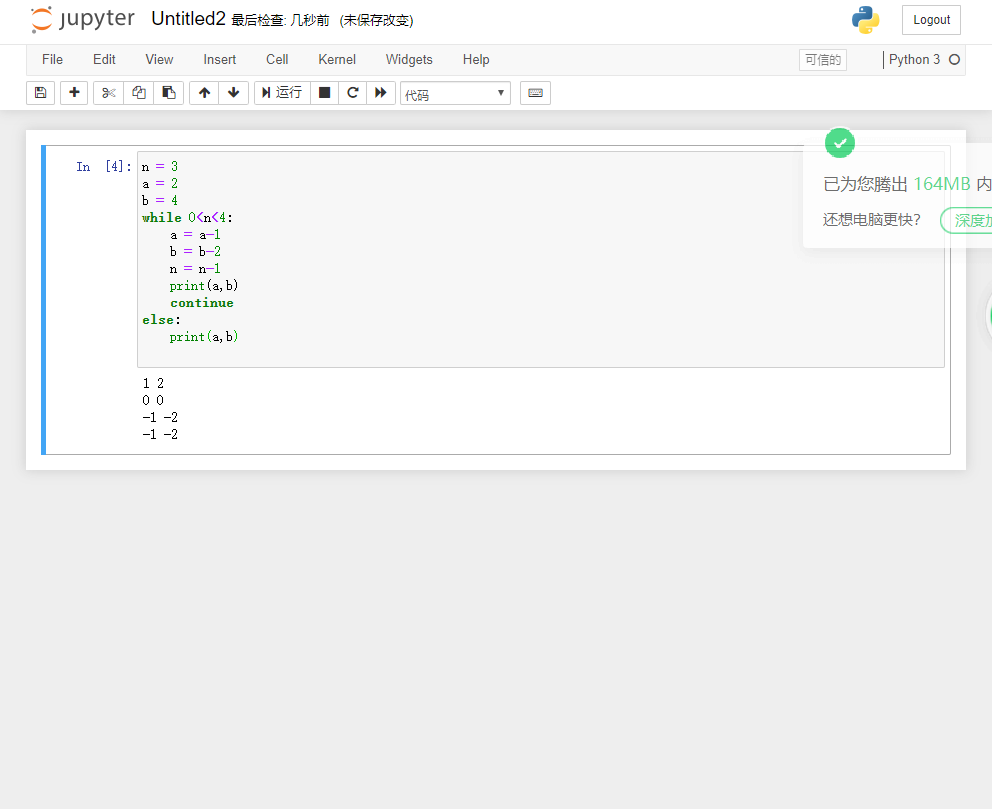992x809 pixels.
Task: Paste a cell with the paste icon
Action: [x=169, y=92]
